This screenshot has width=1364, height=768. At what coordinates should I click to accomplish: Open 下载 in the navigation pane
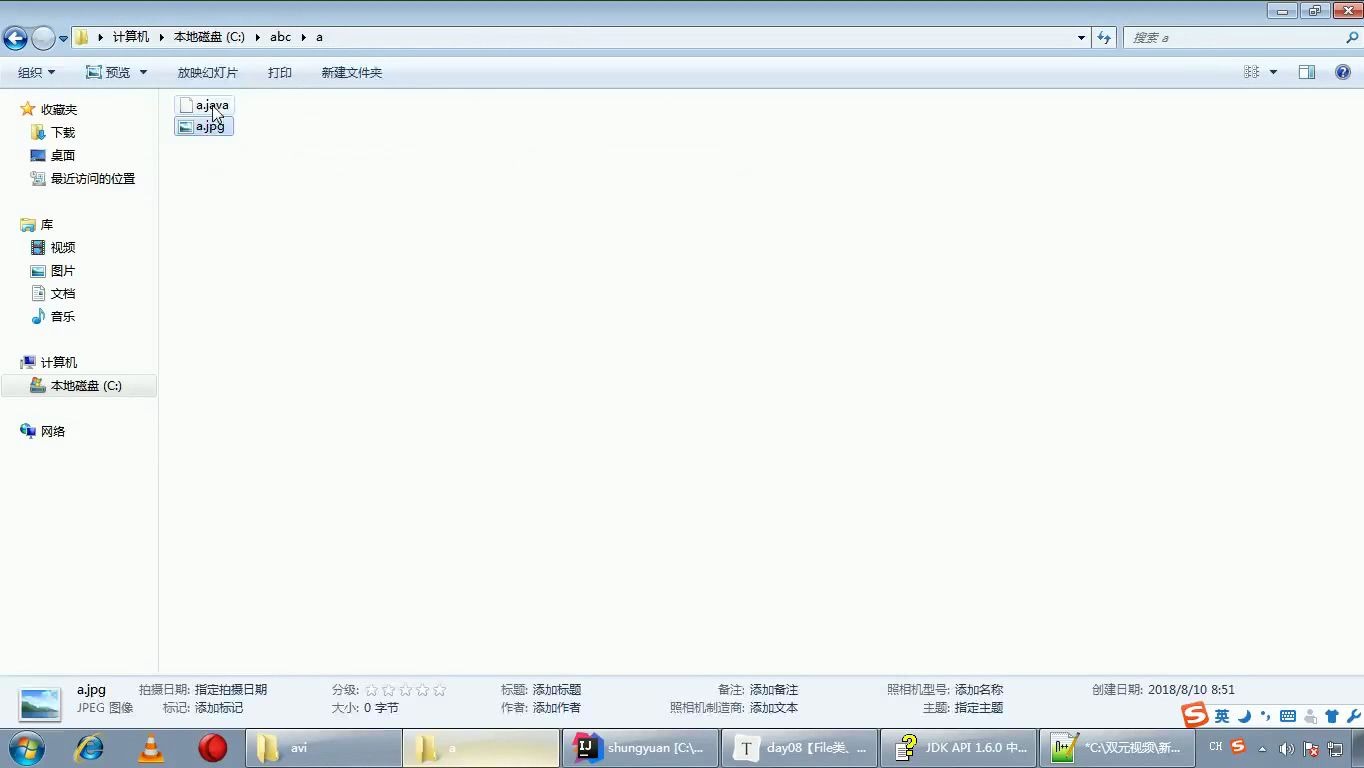tap(63, 132)
